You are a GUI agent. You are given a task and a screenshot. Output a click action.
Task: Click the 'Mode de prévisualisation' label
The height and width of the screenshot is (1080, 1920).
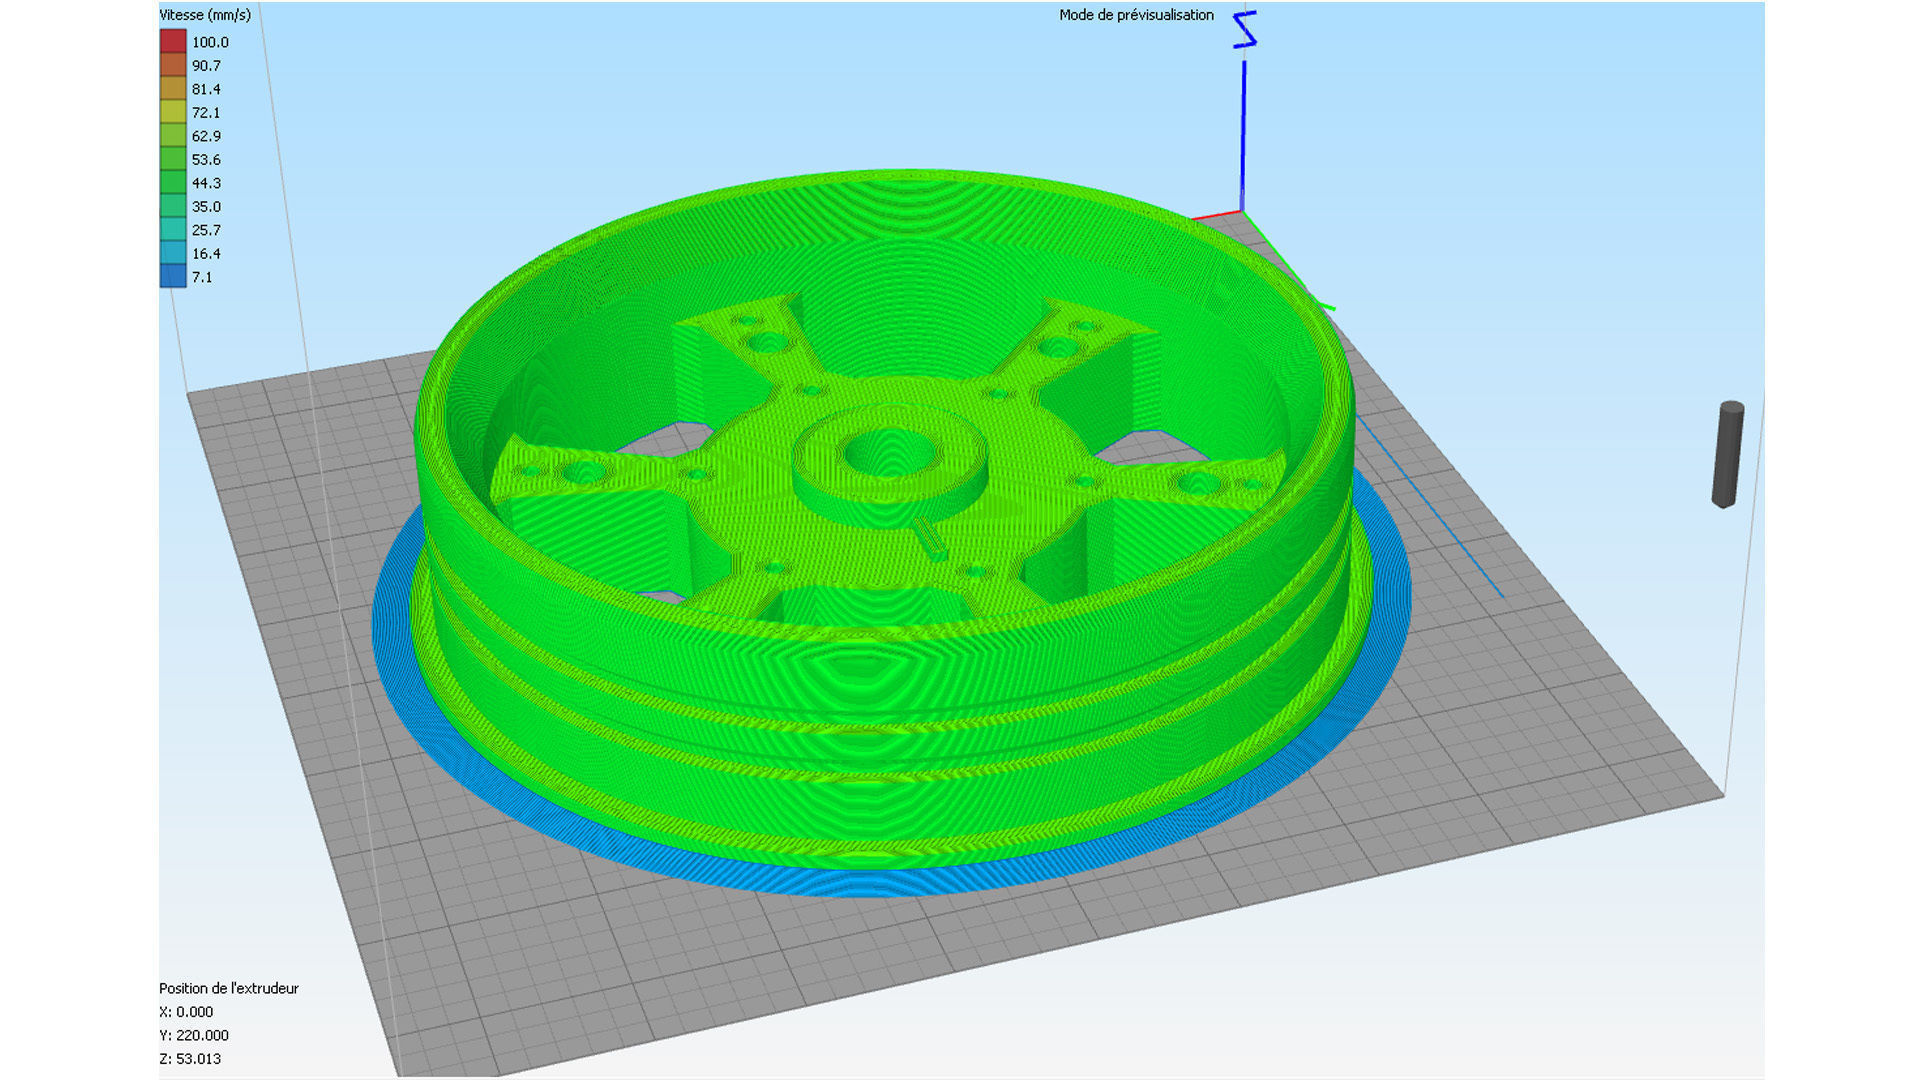click(x=1136, y=15)
